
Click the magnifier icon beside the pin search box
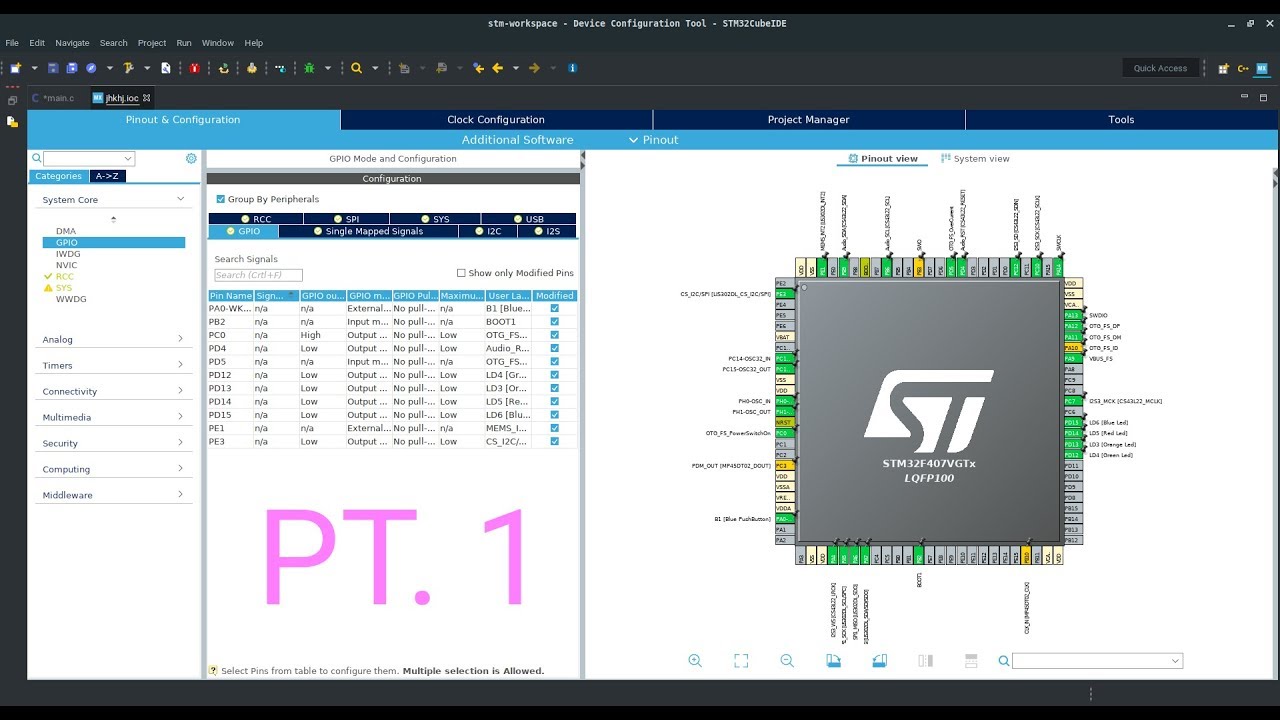click(x=1004, y=661)
